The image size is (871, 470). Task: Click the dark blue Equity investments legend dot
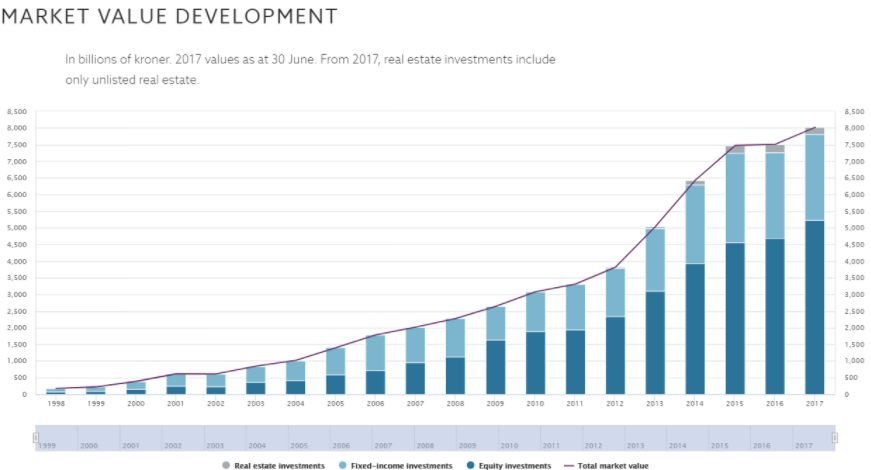tap(470, 465)
